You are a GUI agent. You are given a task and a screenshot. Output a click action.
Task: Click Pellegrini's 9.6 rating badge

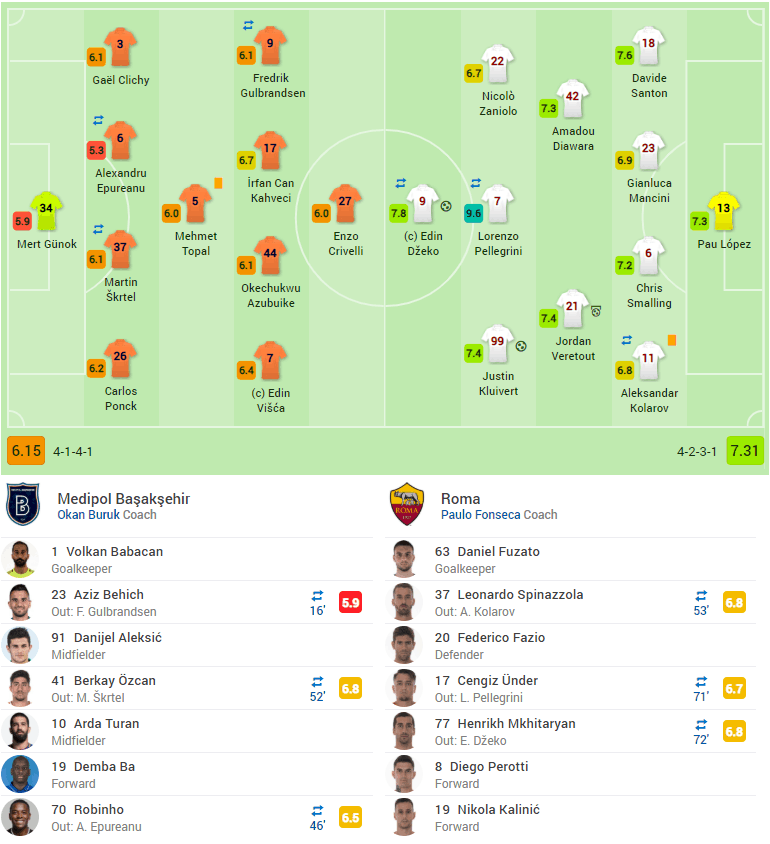point(474,213)
